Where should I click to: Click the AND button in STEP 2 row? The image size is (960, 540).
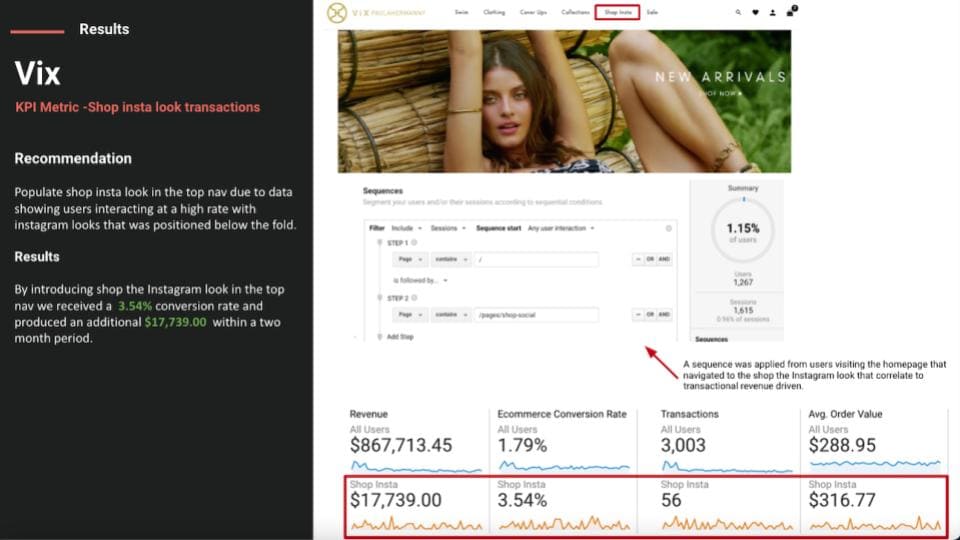(664, 315)
